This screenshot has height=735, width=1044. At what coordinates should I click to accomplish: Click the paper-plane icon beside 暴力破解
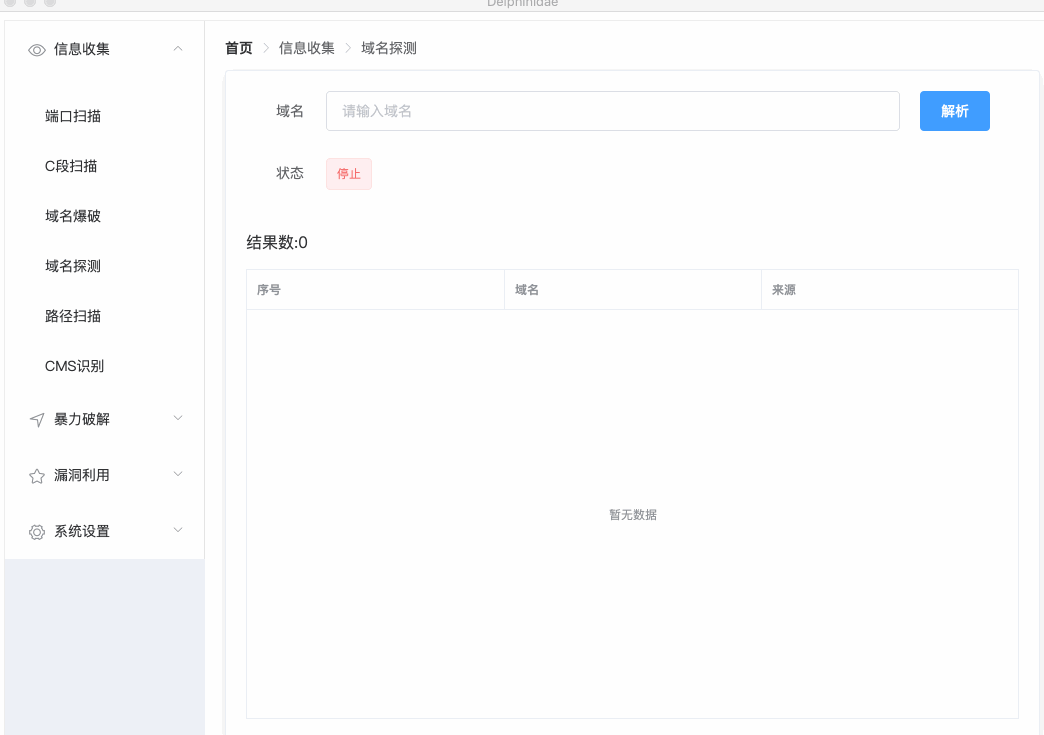click(x=37, y=420)
